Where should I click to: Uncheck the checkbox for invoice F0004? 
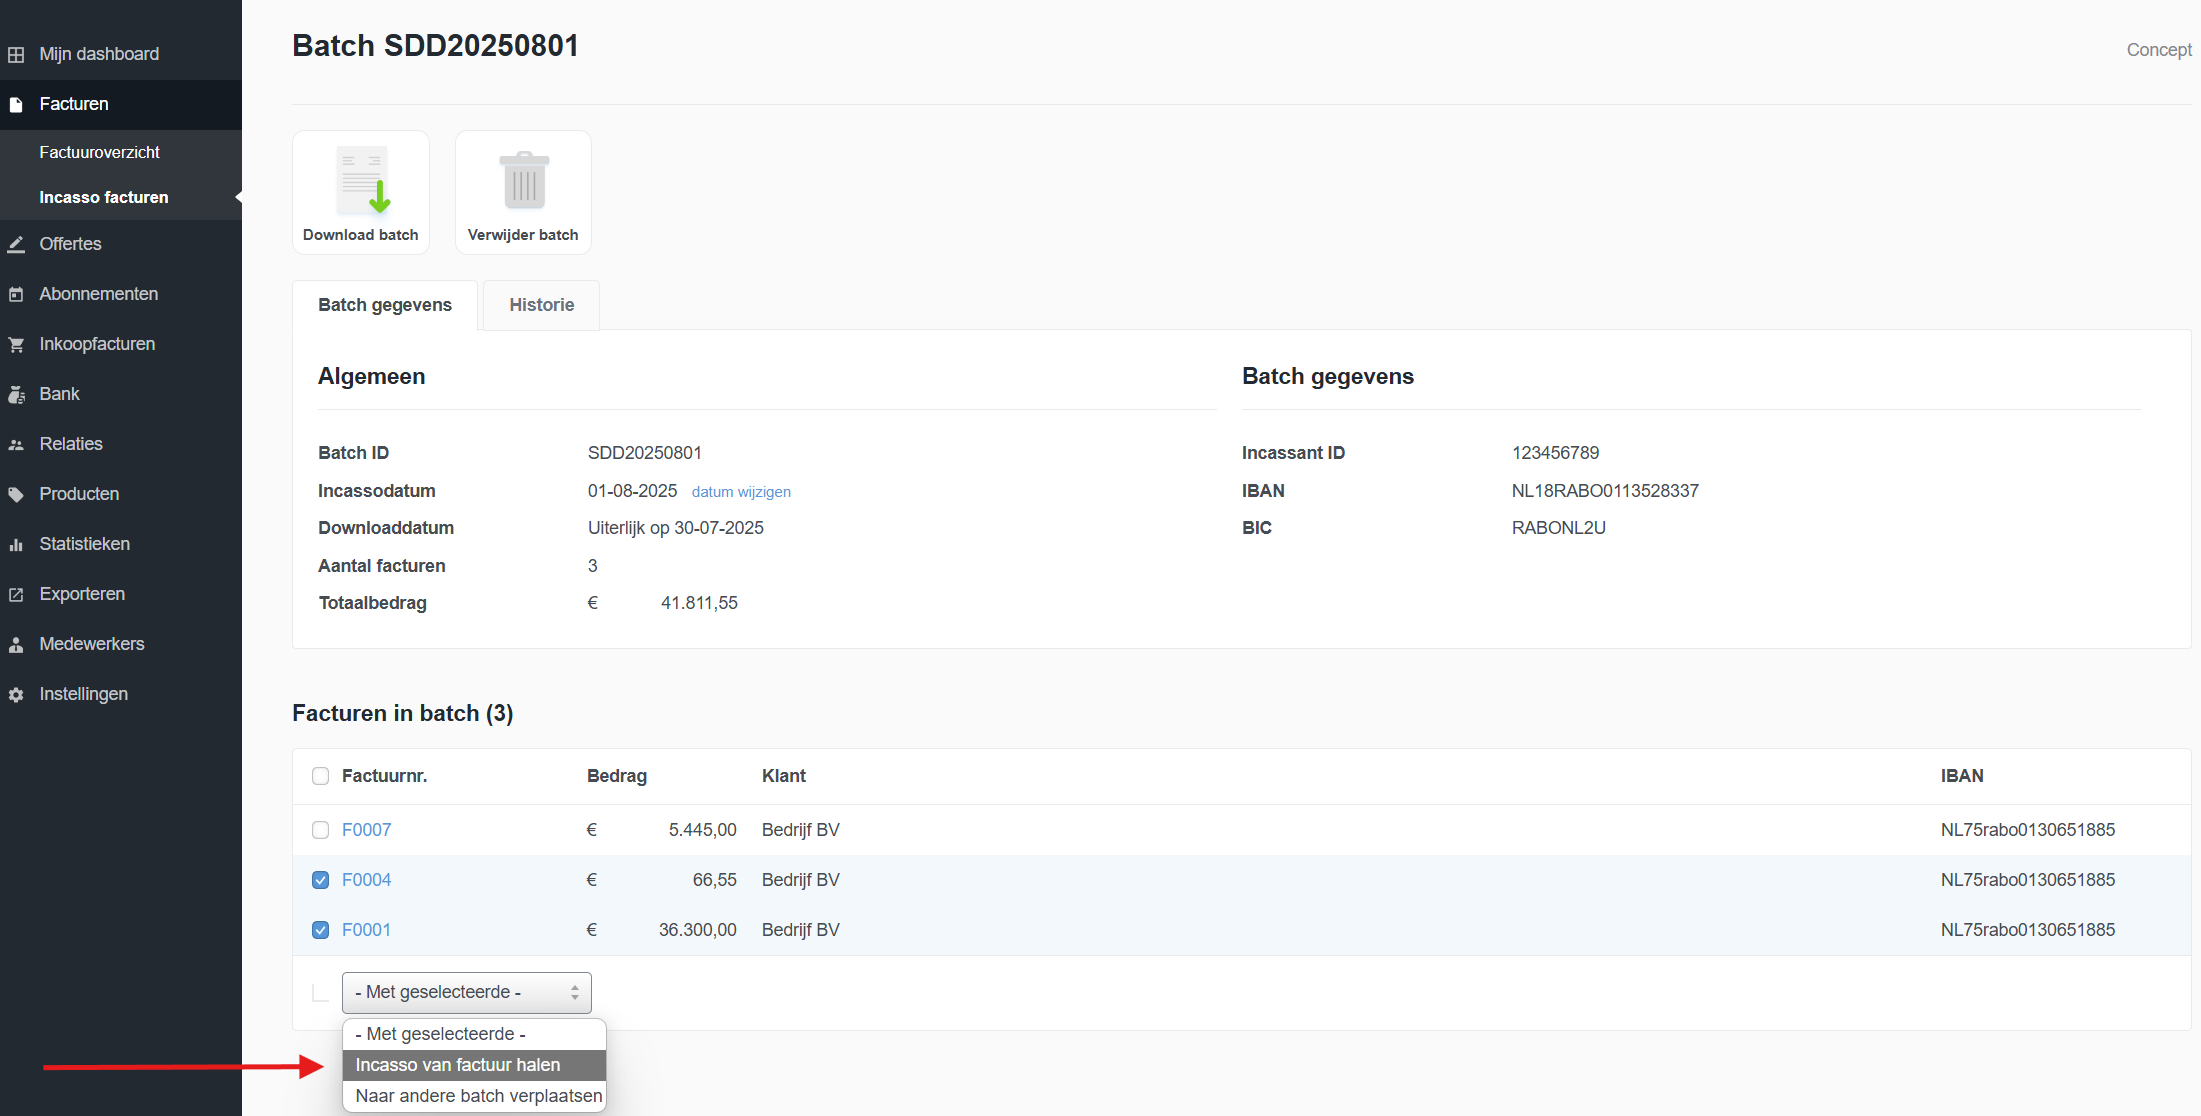tap(320, 880)
